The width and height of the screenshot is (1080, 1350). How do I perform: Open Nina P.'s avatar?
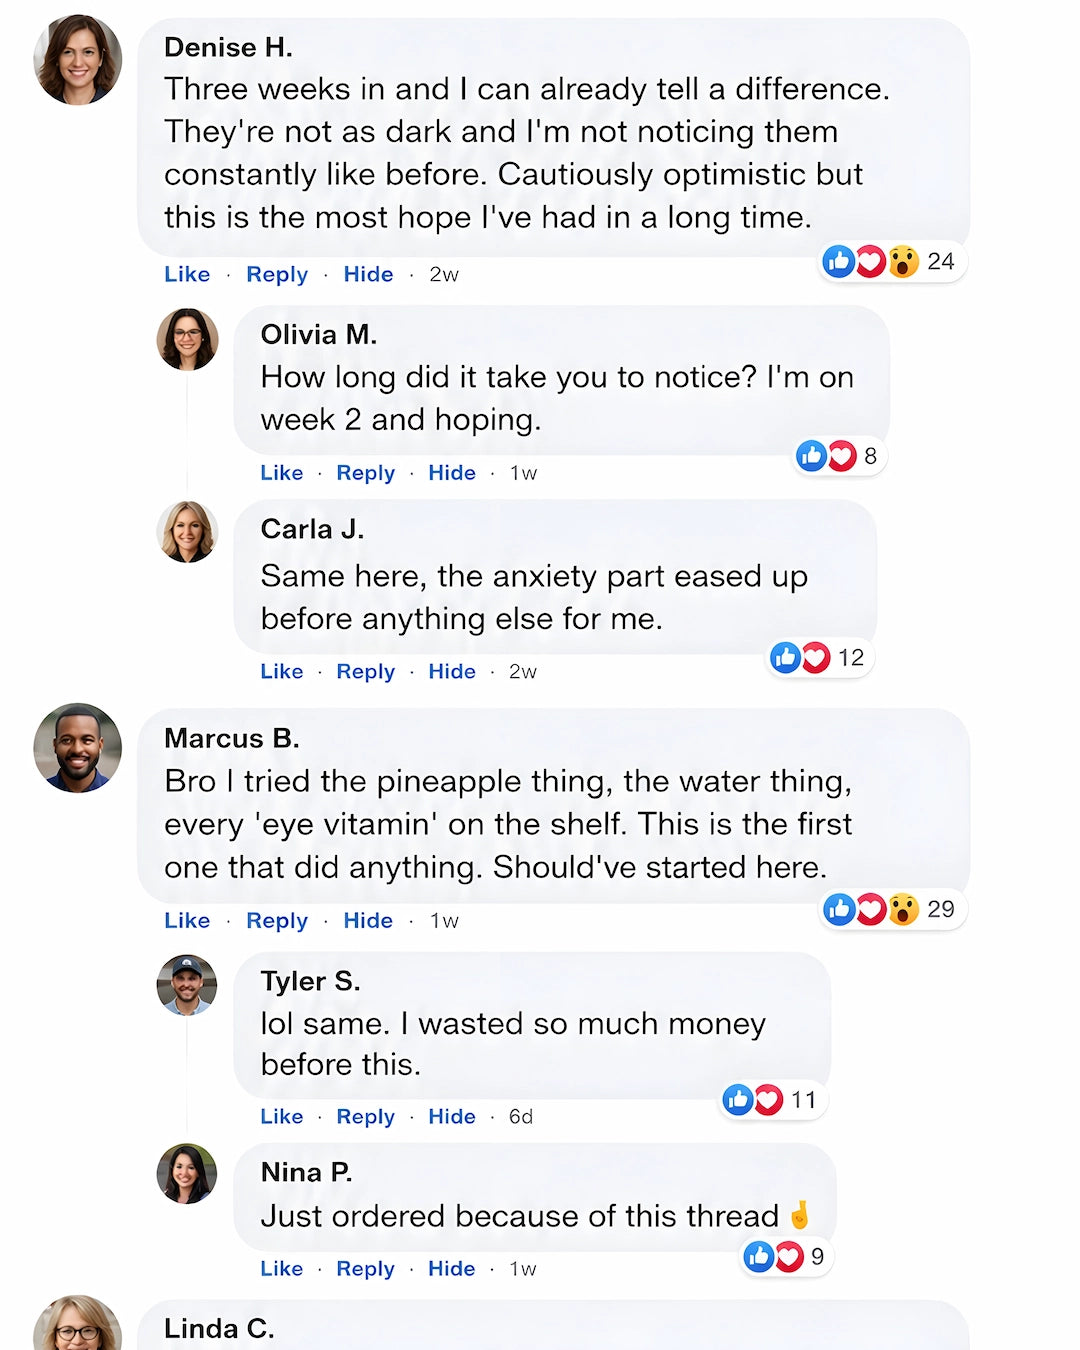(x=187, y=1173)
